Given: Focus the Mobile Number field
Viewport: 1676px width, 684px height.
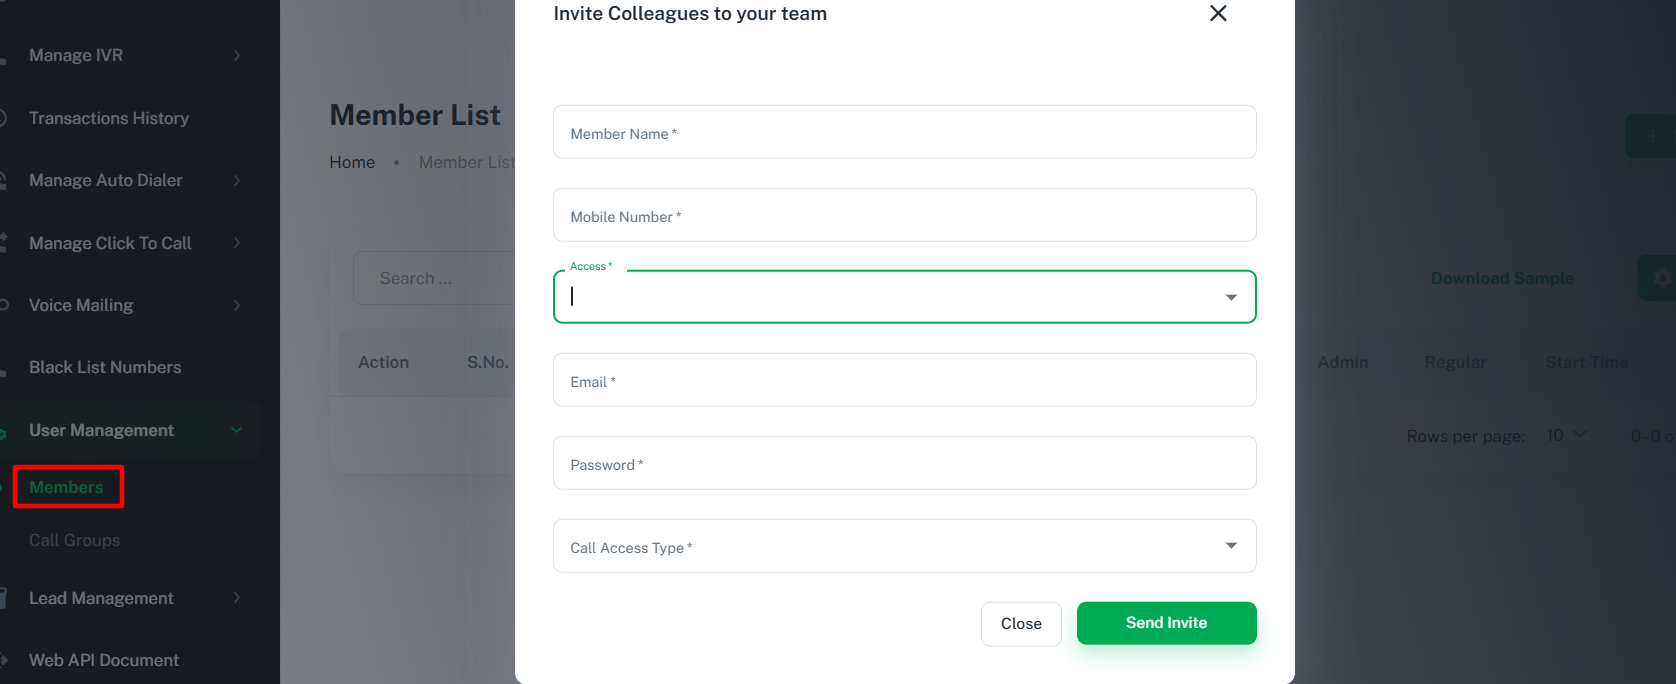Looking at the screenshot, I should 904,215.
